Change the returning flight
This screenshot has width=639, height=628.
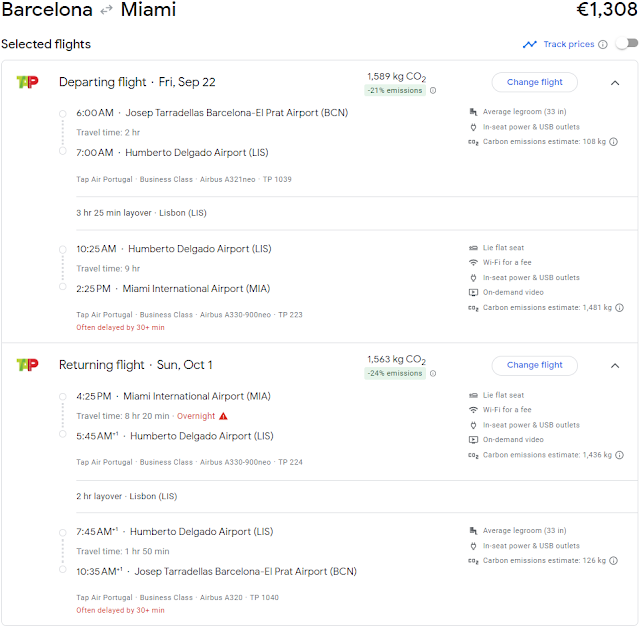(x=534, y=365)
